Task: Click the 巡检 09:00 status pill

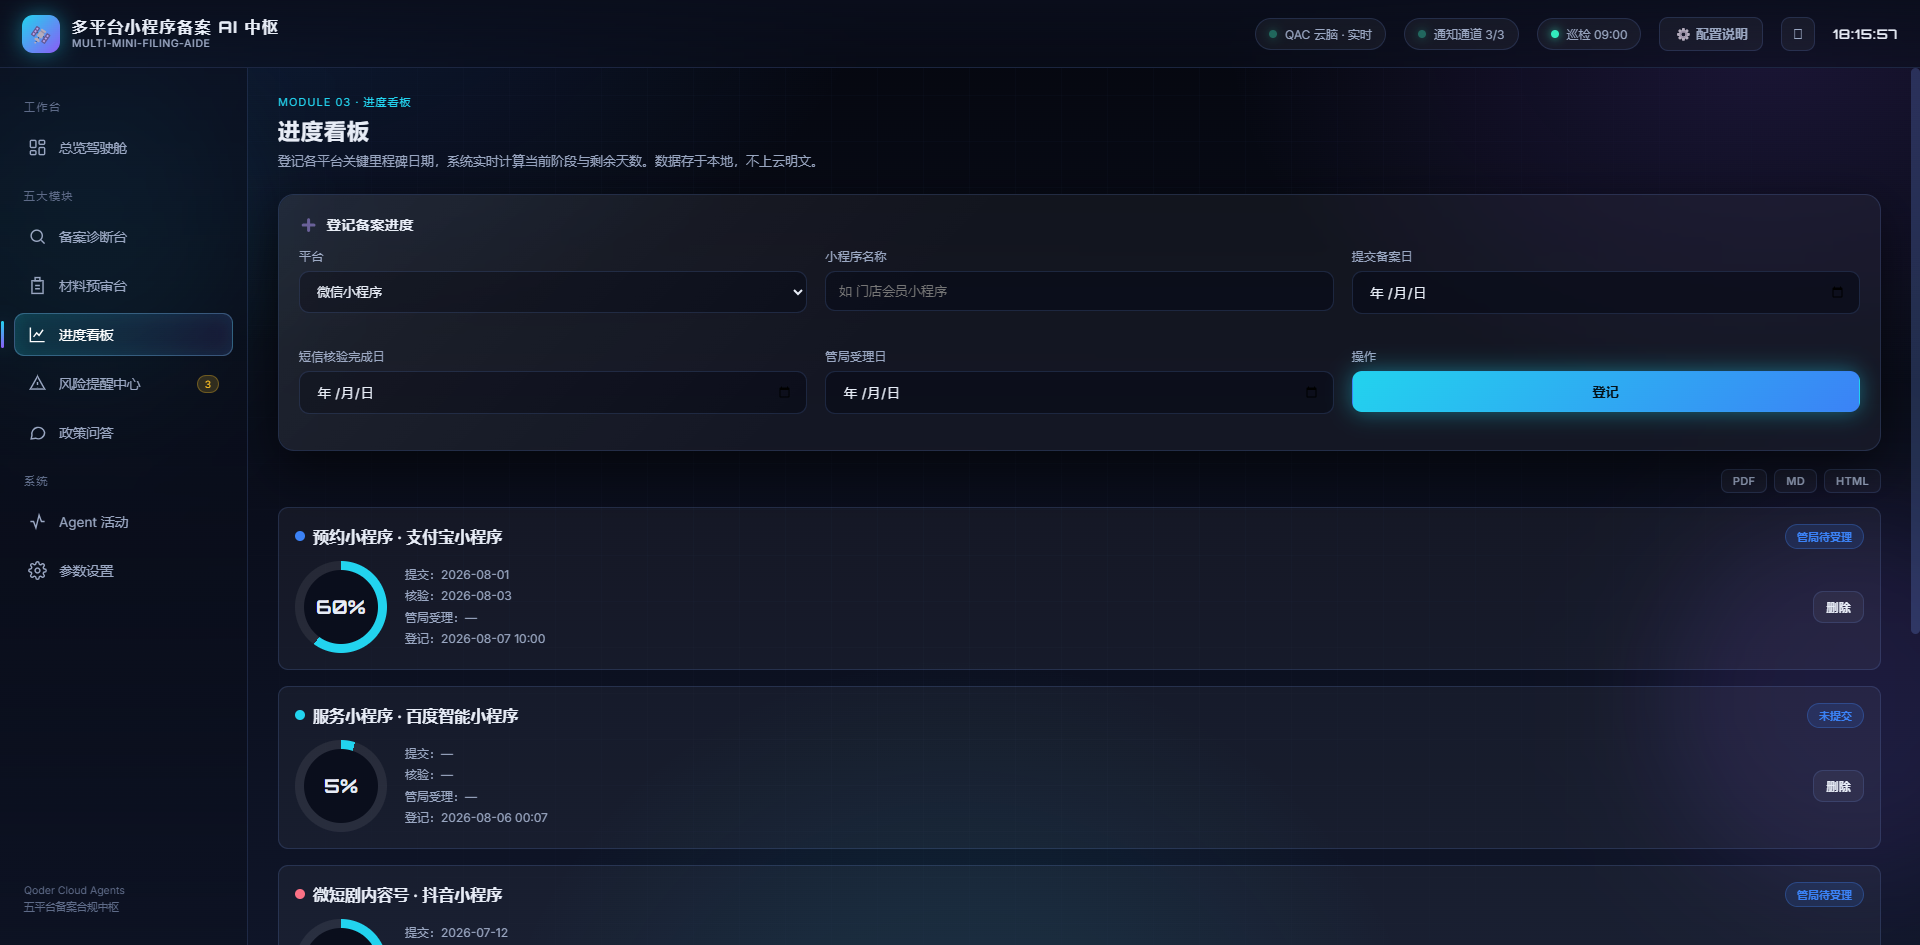Action: coord(1589,34)
